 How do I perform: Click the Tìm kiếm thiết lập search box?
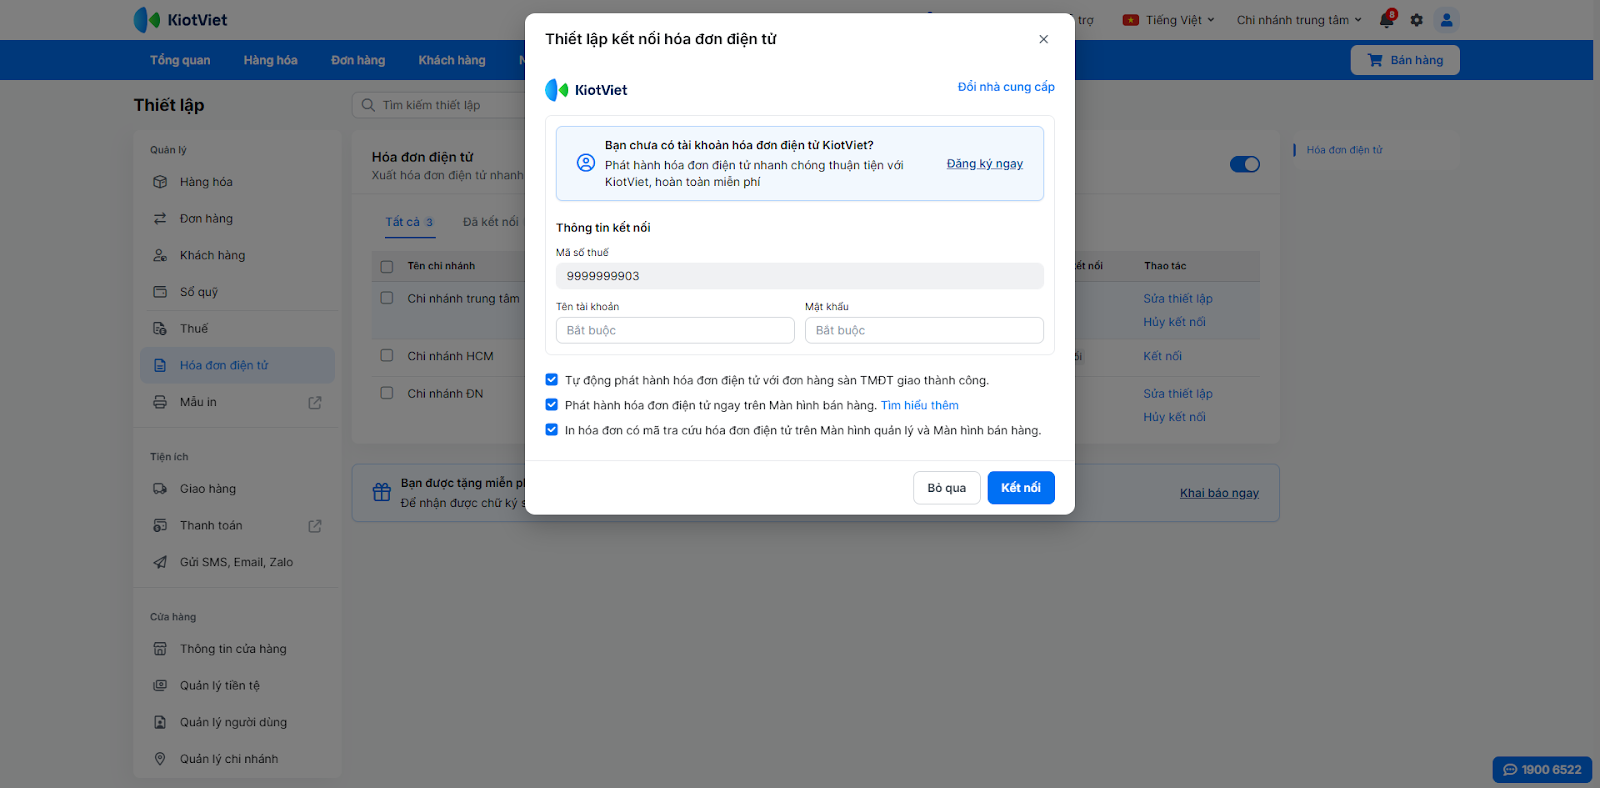tap(440, 105)
